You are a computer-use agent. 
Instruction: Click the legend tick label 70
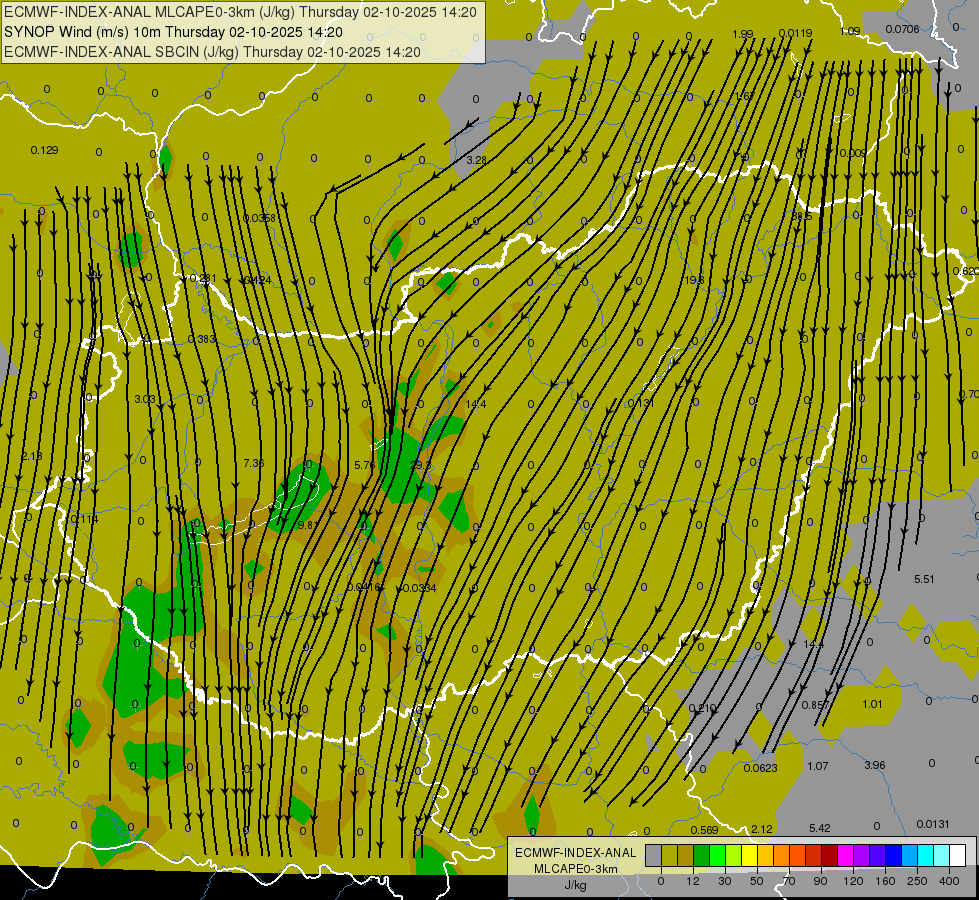tap(789, 881)
